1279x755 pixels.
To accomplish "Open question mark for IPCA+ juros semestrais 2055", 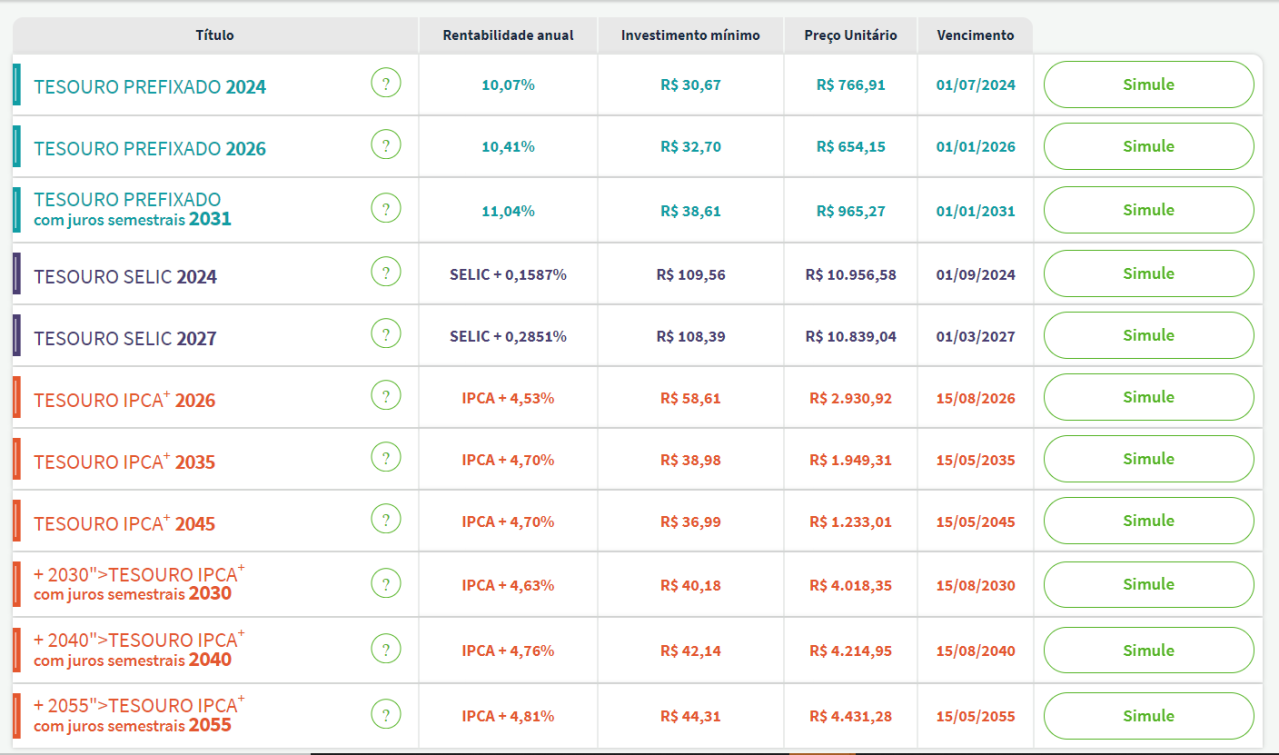I will point(385,715).
